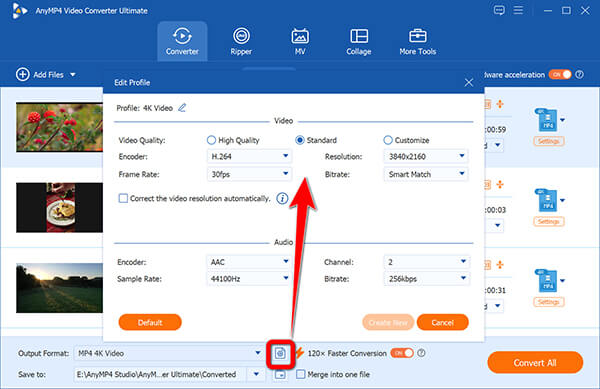
Task: Click the Cancel button
Action: pos(442,322)
